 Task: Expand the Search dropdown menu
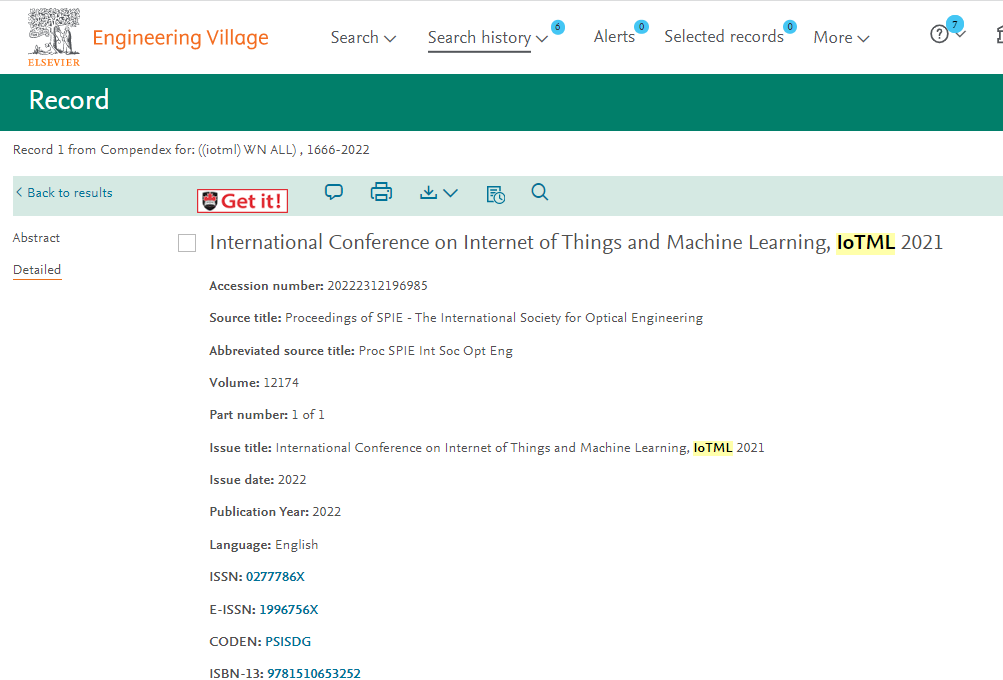tap(363, 38)
